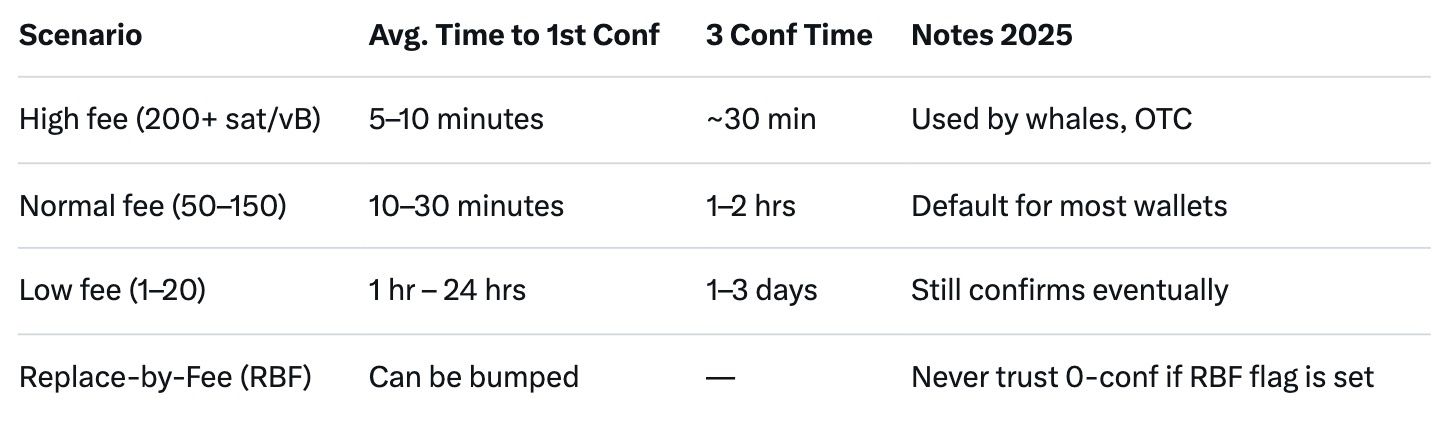This screenshot has height=432, width=1436.
Task: Select the 1–2 hrs cell
Action: click(x=751, y=206)
